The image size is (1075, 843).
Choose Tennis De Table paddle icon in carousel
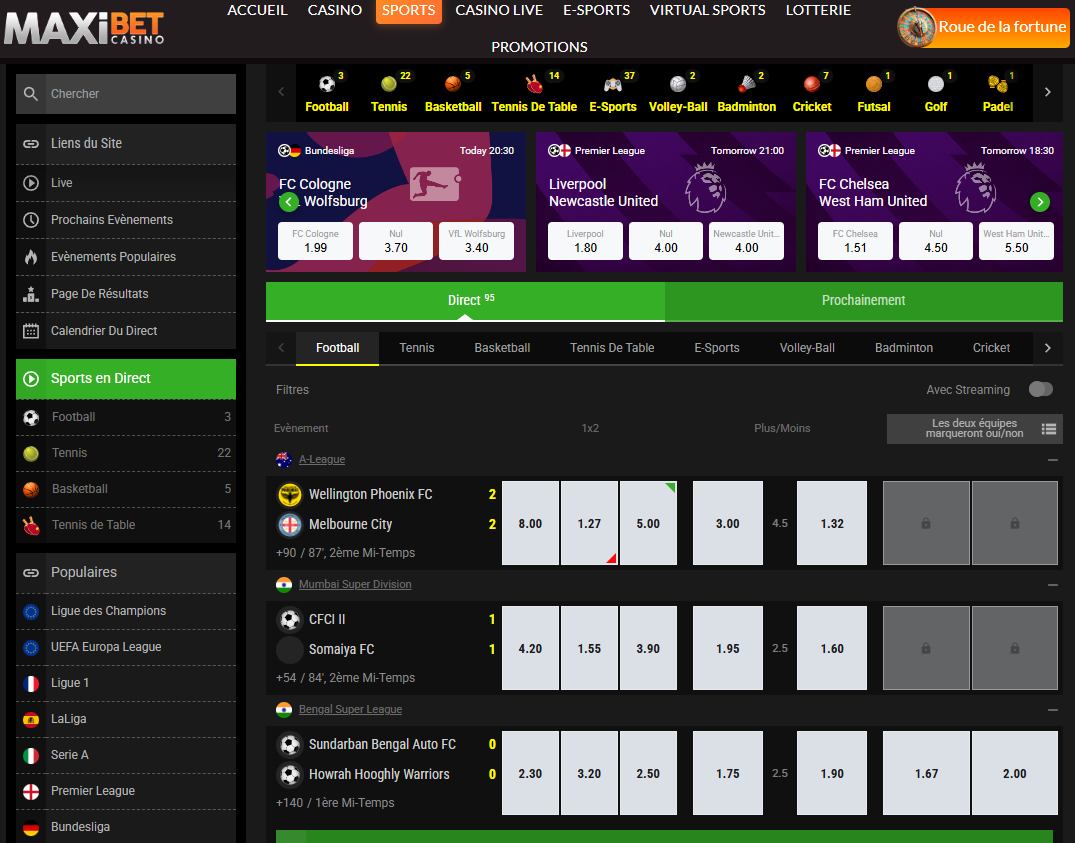[534, 84]
